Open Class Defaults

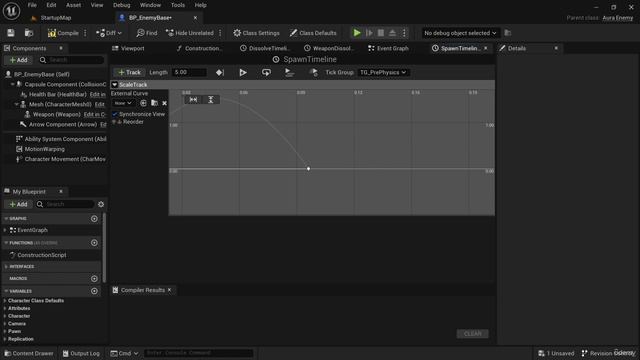313,33
